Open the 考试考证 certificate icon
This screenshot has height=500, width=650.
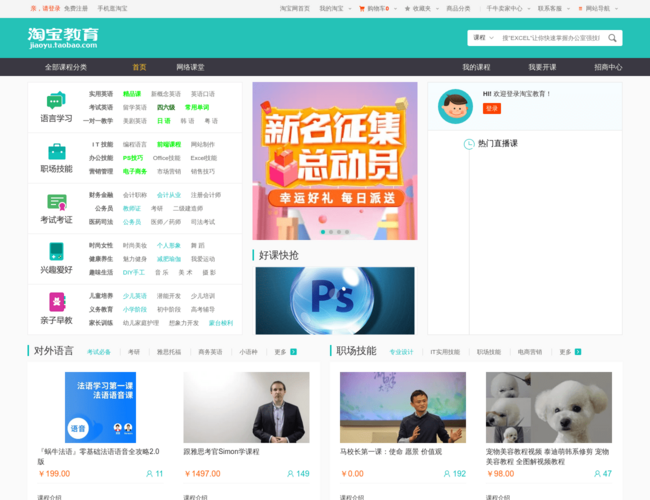pos(57,202)
